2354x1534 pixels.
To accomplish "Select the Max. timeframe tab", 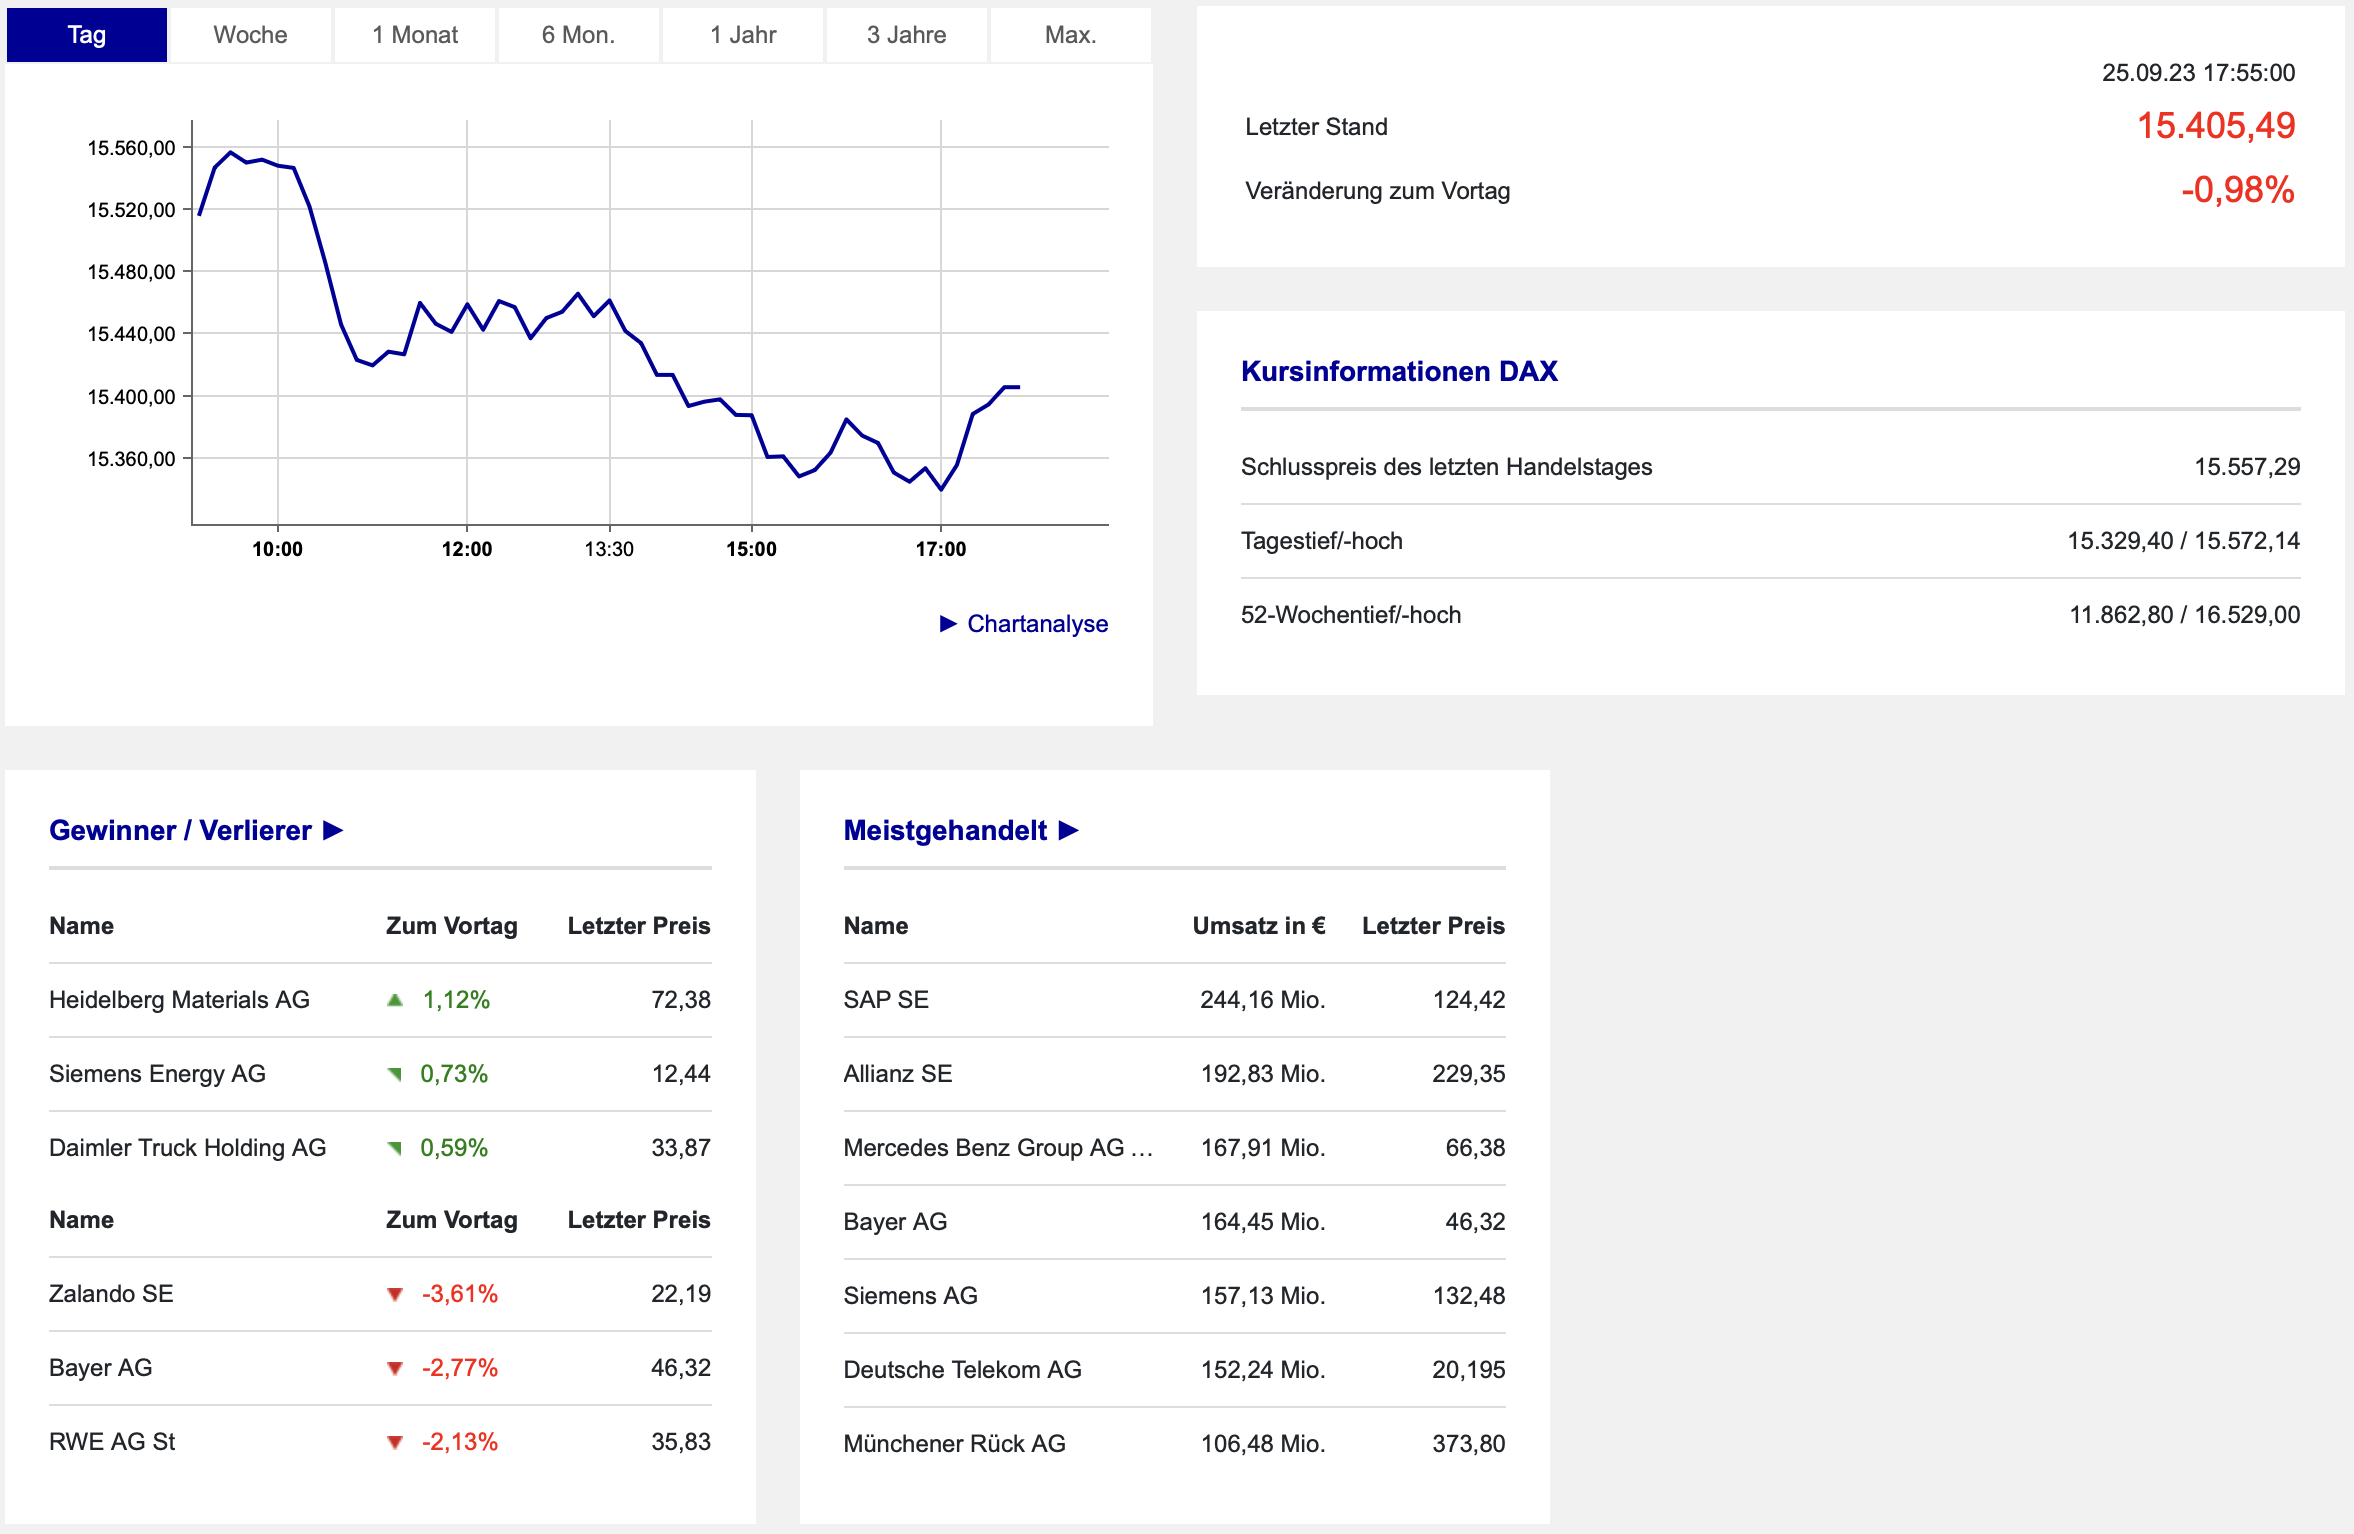I will click(1070, 35).
